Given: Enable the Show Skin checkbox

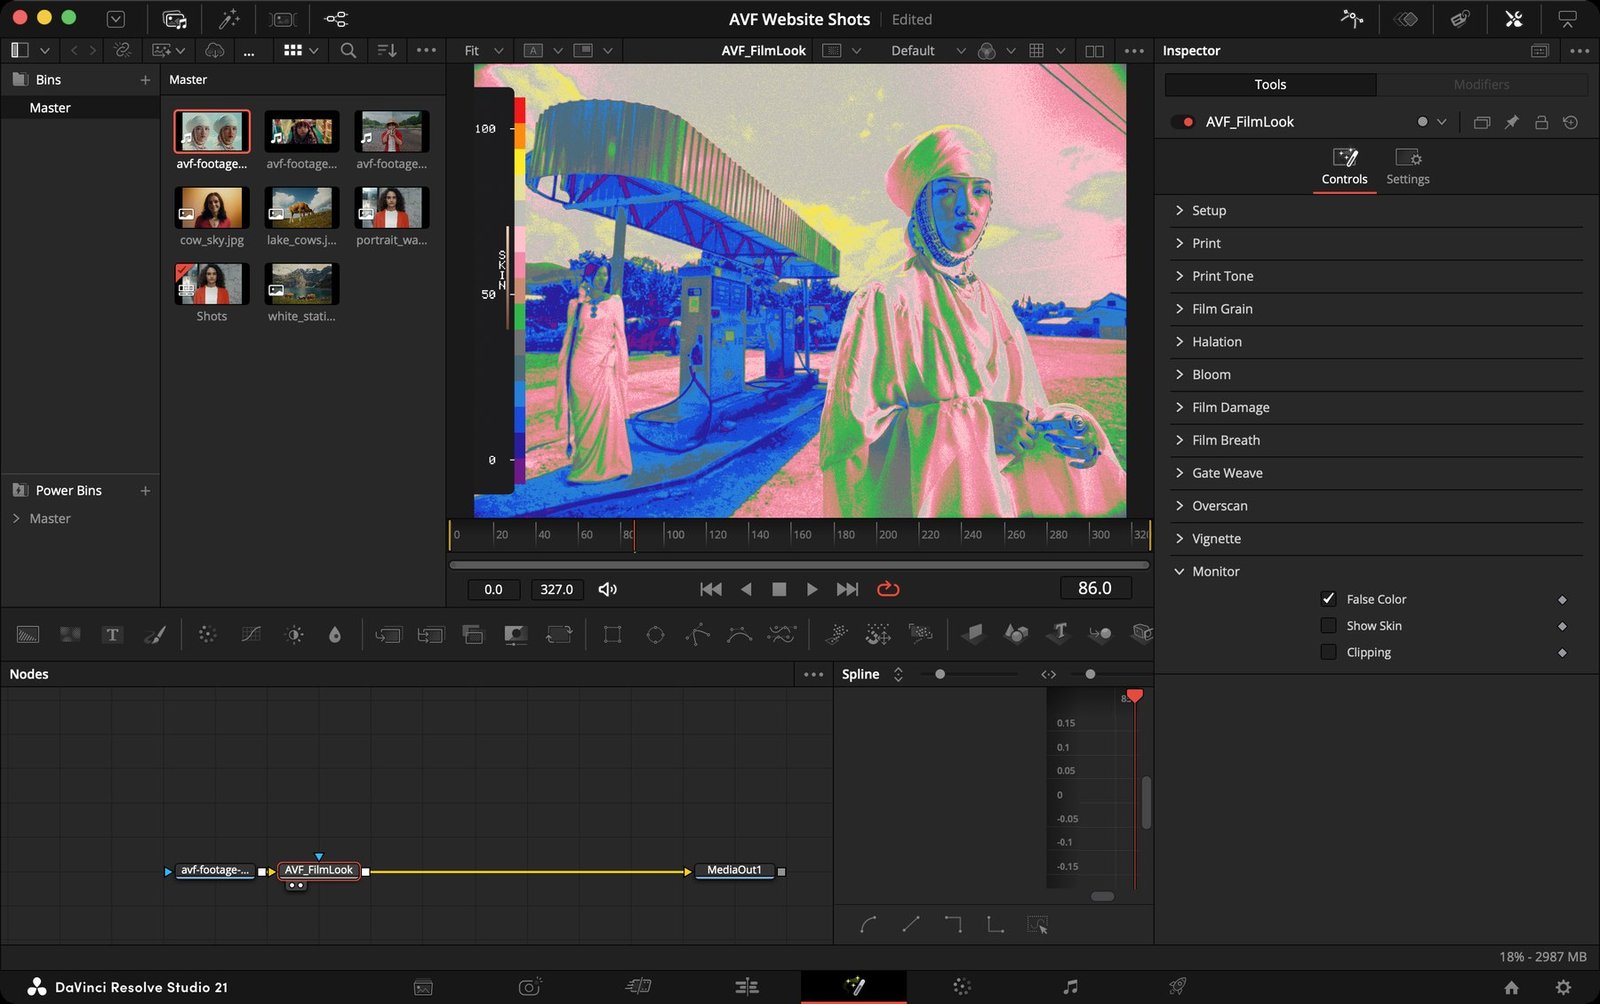Looking at the screenshot, I should tap(1328, 626).
